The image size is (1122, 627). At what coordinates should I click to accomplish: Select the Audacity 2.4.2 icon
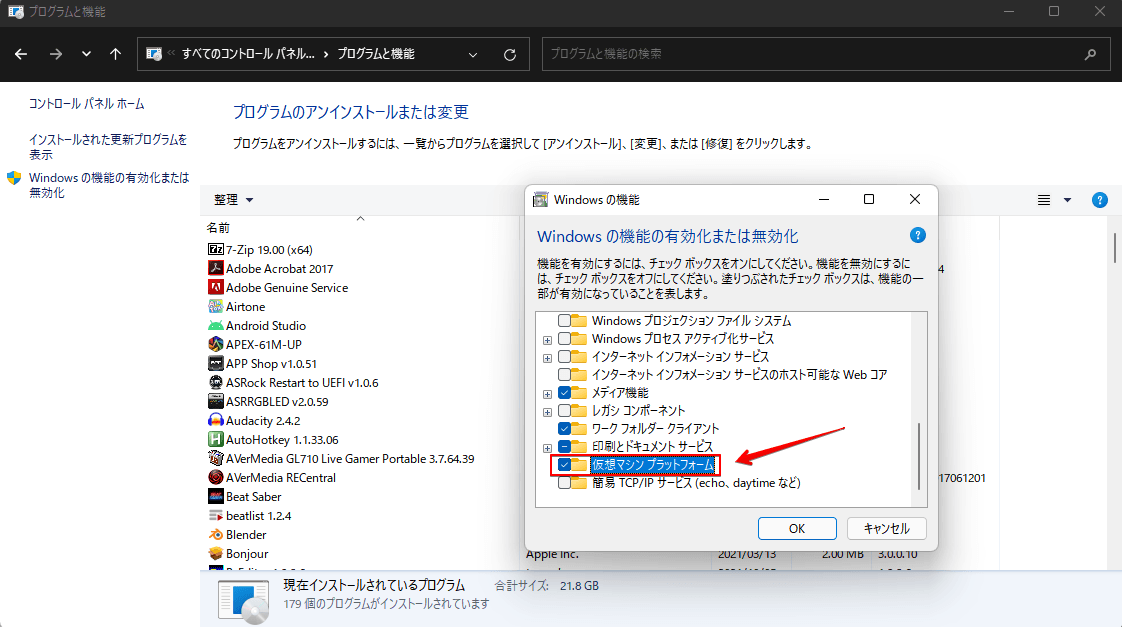215,420
